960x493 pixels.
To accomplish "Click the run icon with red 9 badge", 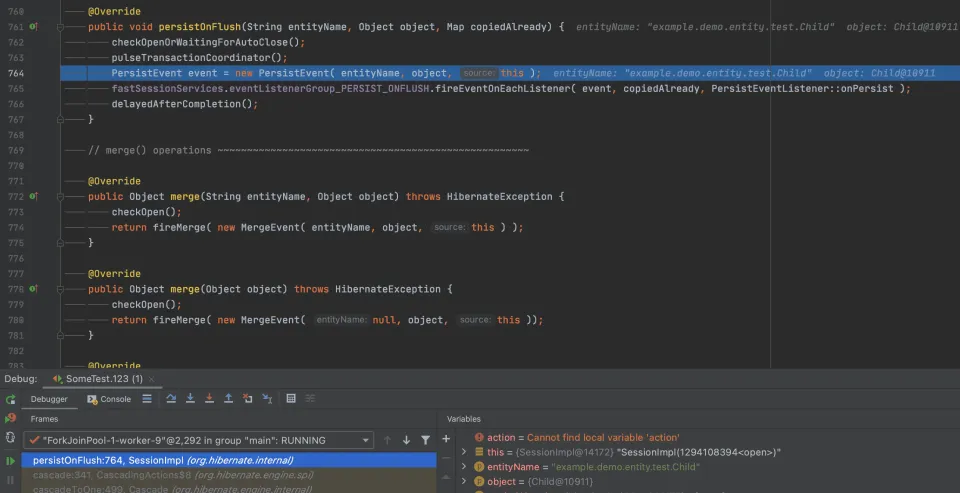I will tap(10, 418).
